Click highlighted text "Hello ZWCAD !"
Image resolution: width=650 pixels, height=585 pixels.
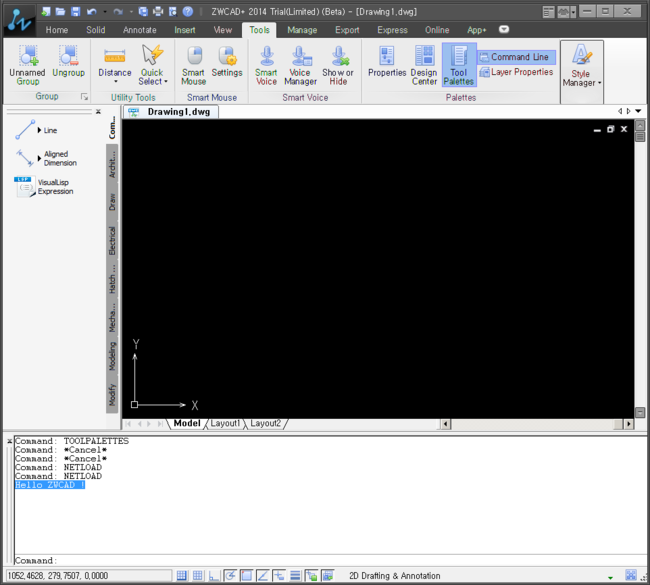point(50,485)
